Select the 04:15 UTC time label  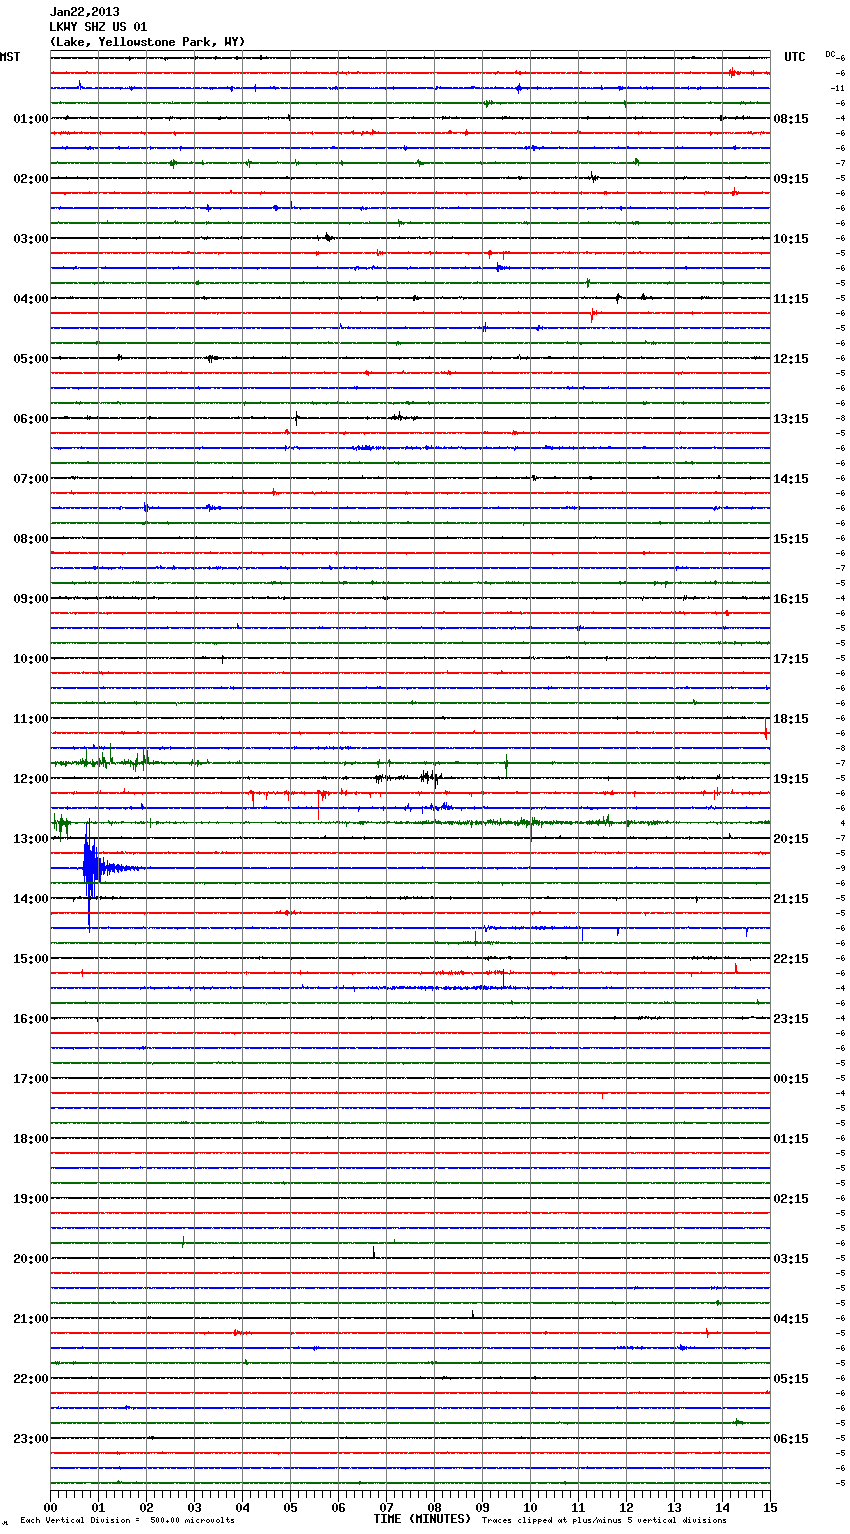click(791, 1319)
